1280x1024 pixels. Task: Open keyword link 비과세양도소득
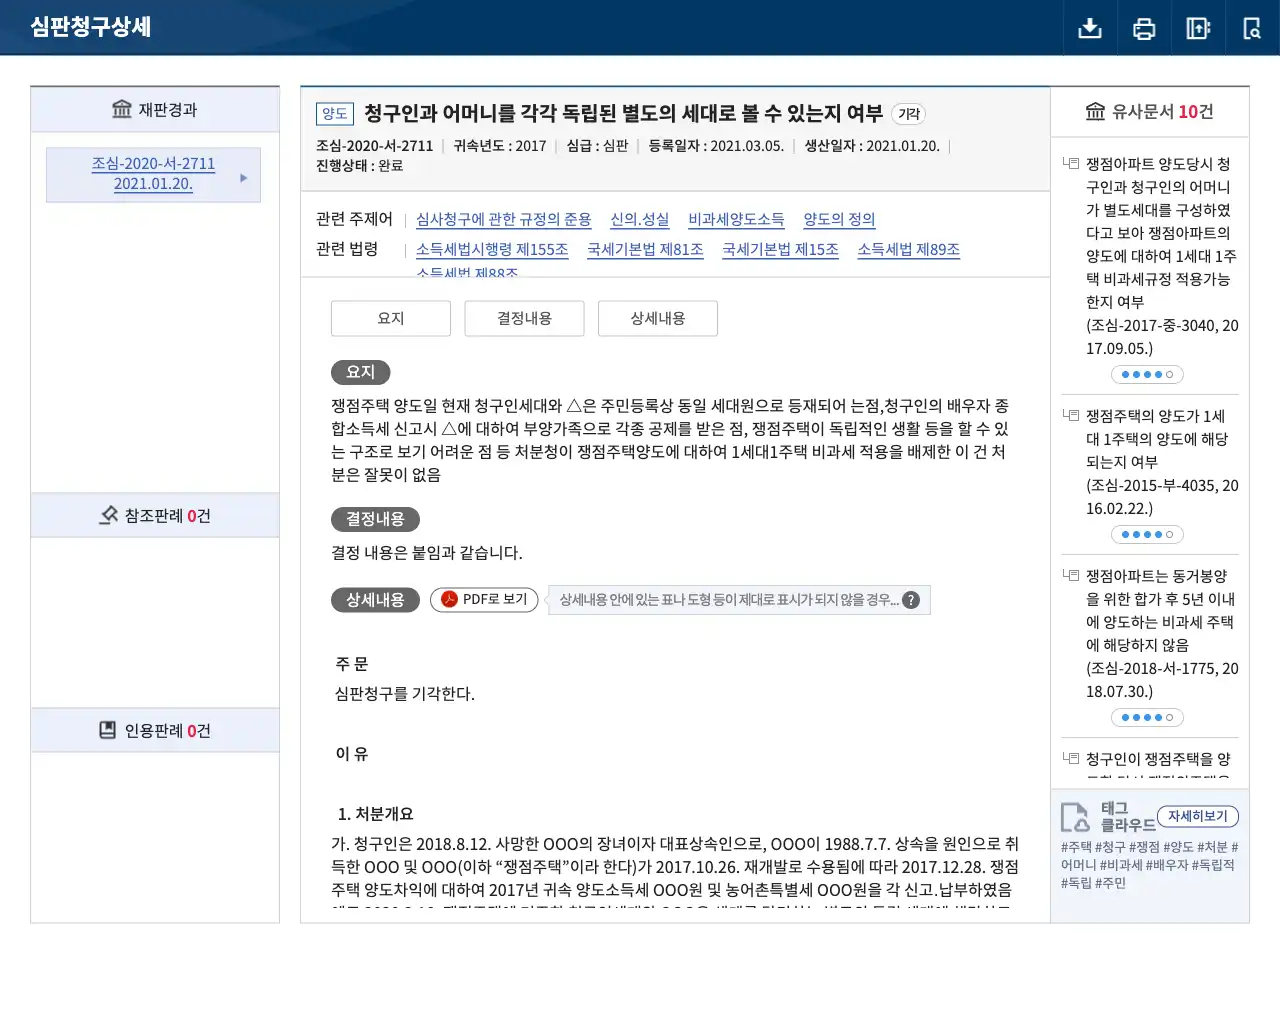tap(736, 219)
